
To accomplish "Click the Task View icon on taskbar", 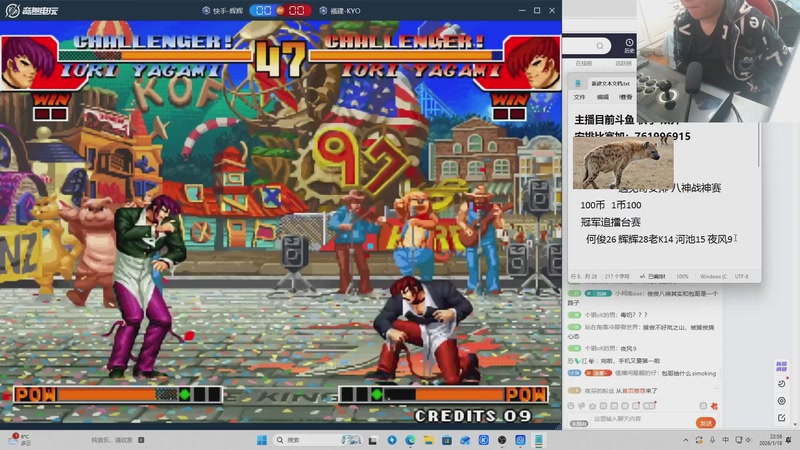I will click(373, 440).
